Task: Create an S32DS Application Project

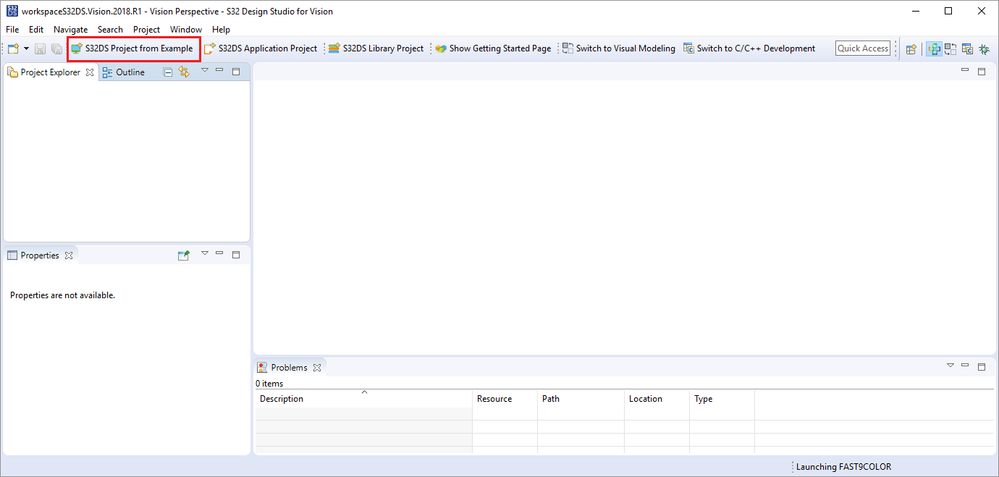Action: coord(261,48)
